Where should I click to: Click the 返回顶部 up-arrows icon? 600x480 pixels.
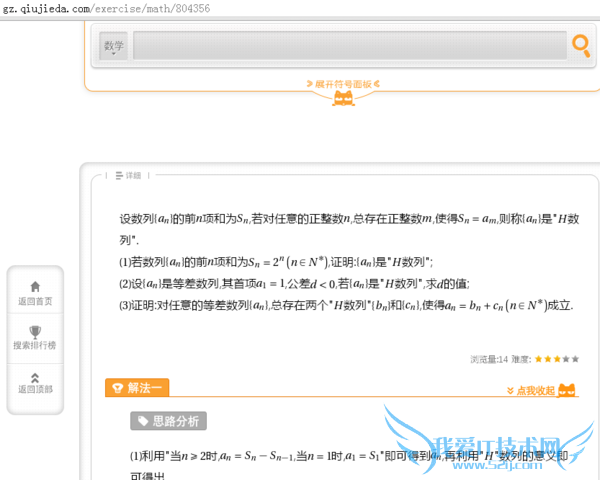point(35,378)
